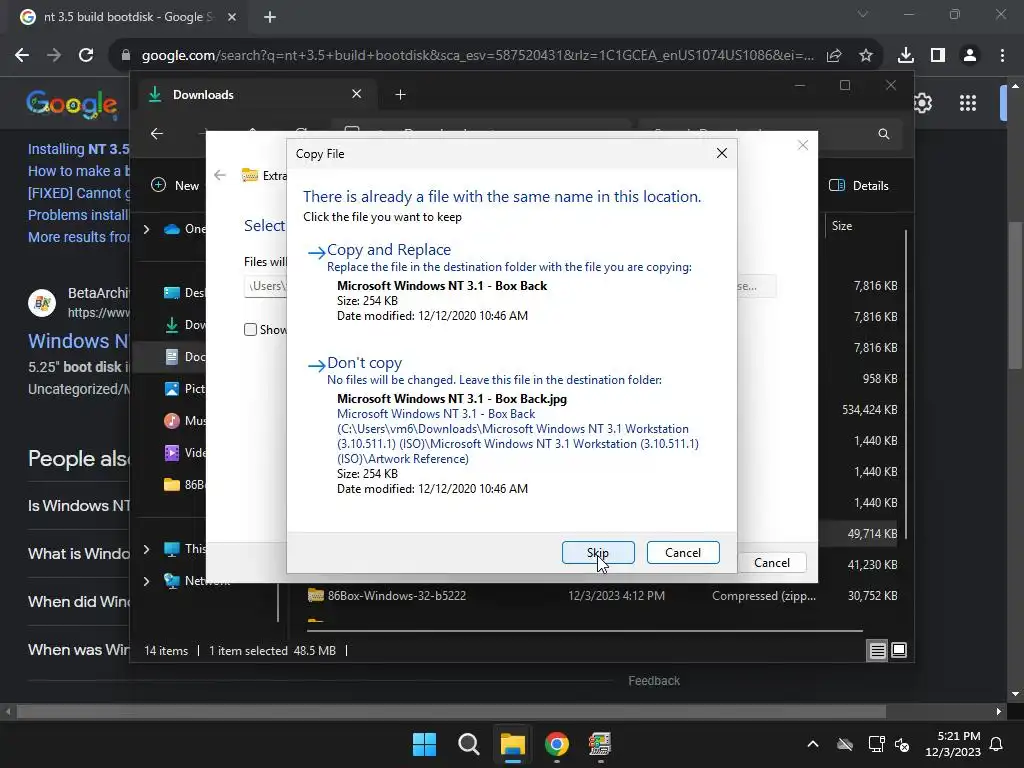
Task: Open the How to make a link
Action: pyautogui.click(x=78, y=171)
